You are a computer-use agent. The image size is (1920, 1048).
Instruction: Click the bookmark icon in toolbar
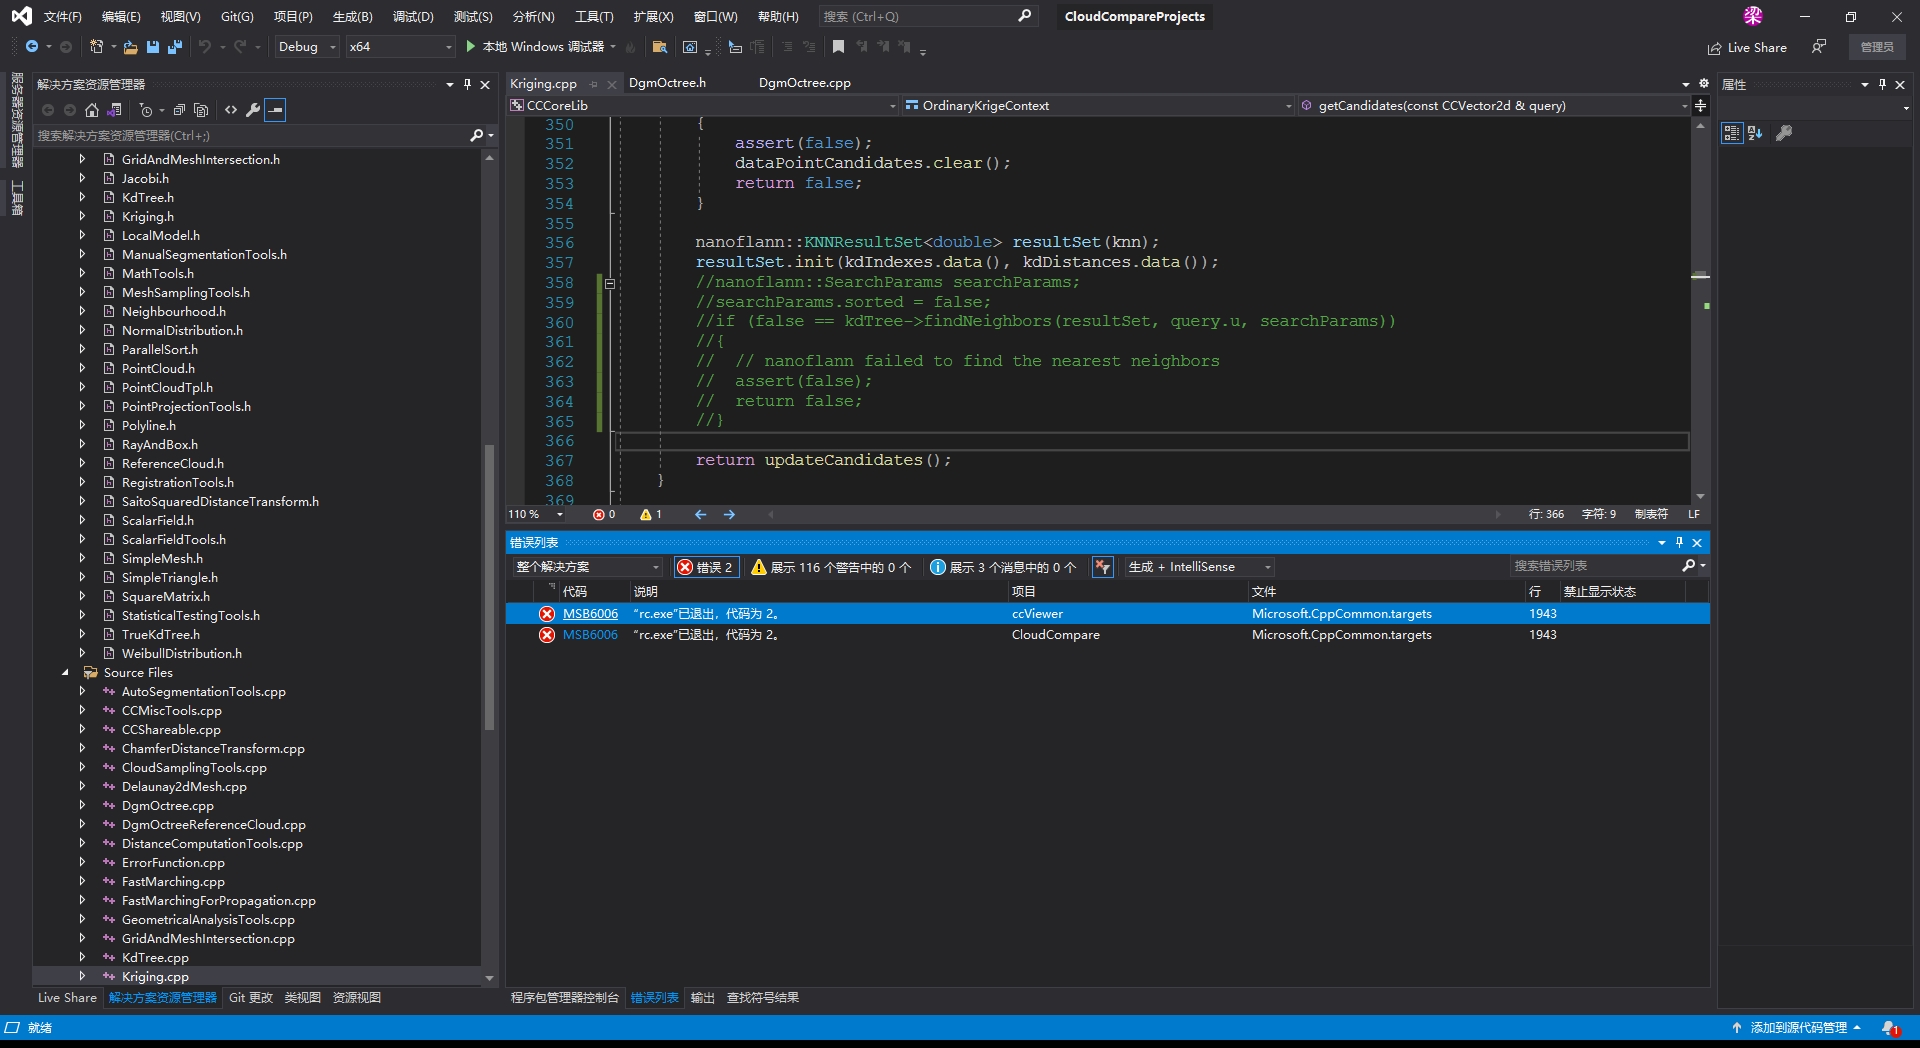838,47
